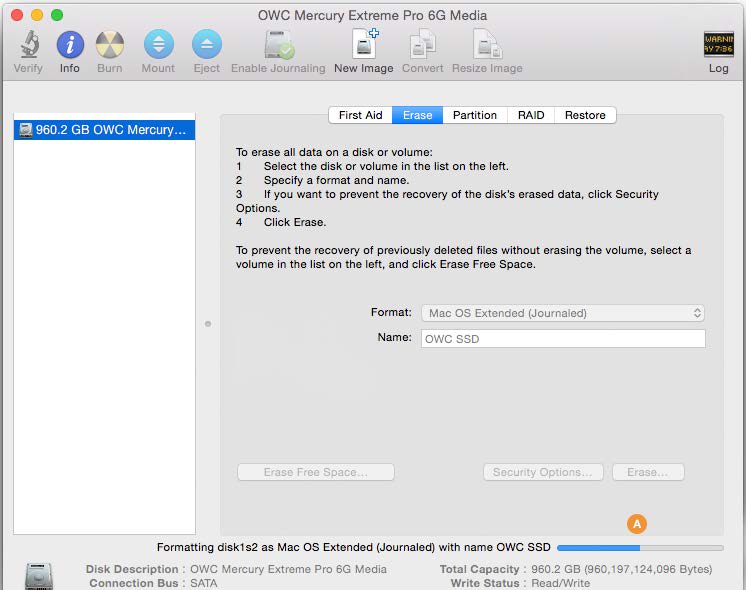Viewport: 746px width, 590px height.
Task: Click the Erase Free Space button
Action: [316, 472]
